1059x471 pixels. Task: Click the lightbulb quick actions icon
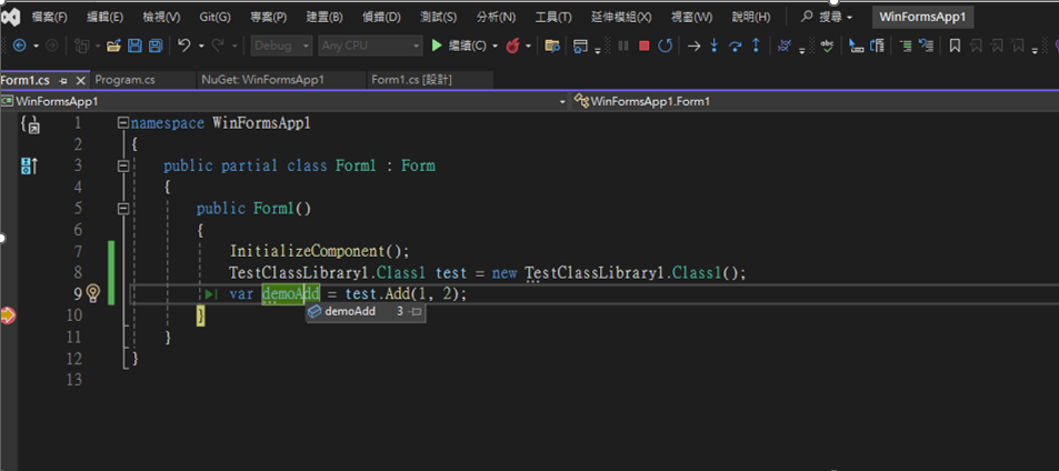93,293
